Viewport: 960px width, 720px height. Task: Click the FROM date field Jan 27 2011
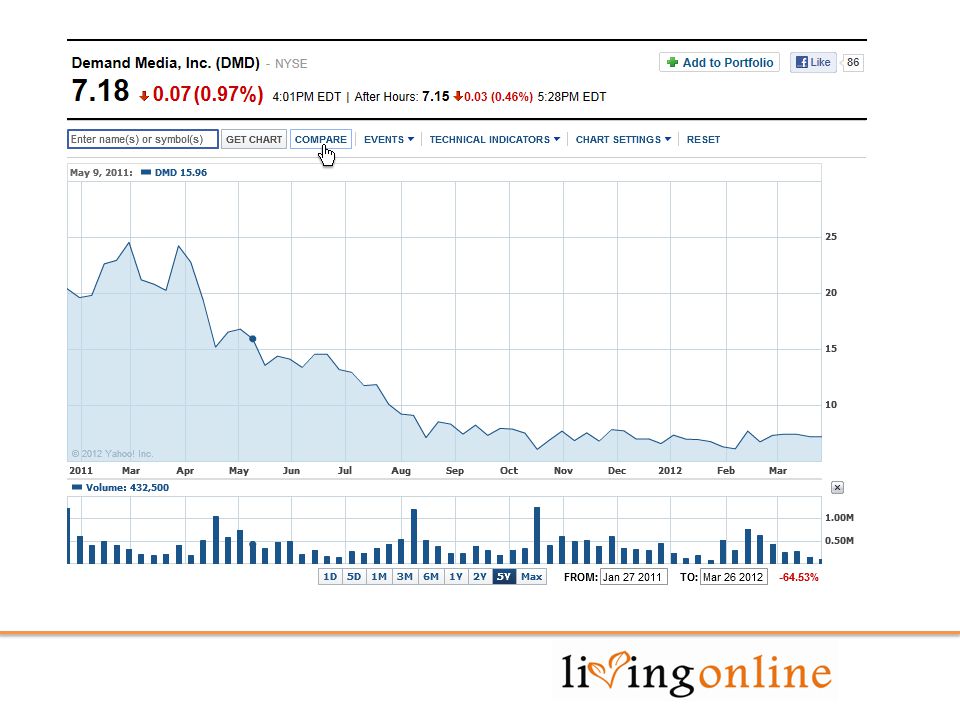pos(634,577)
